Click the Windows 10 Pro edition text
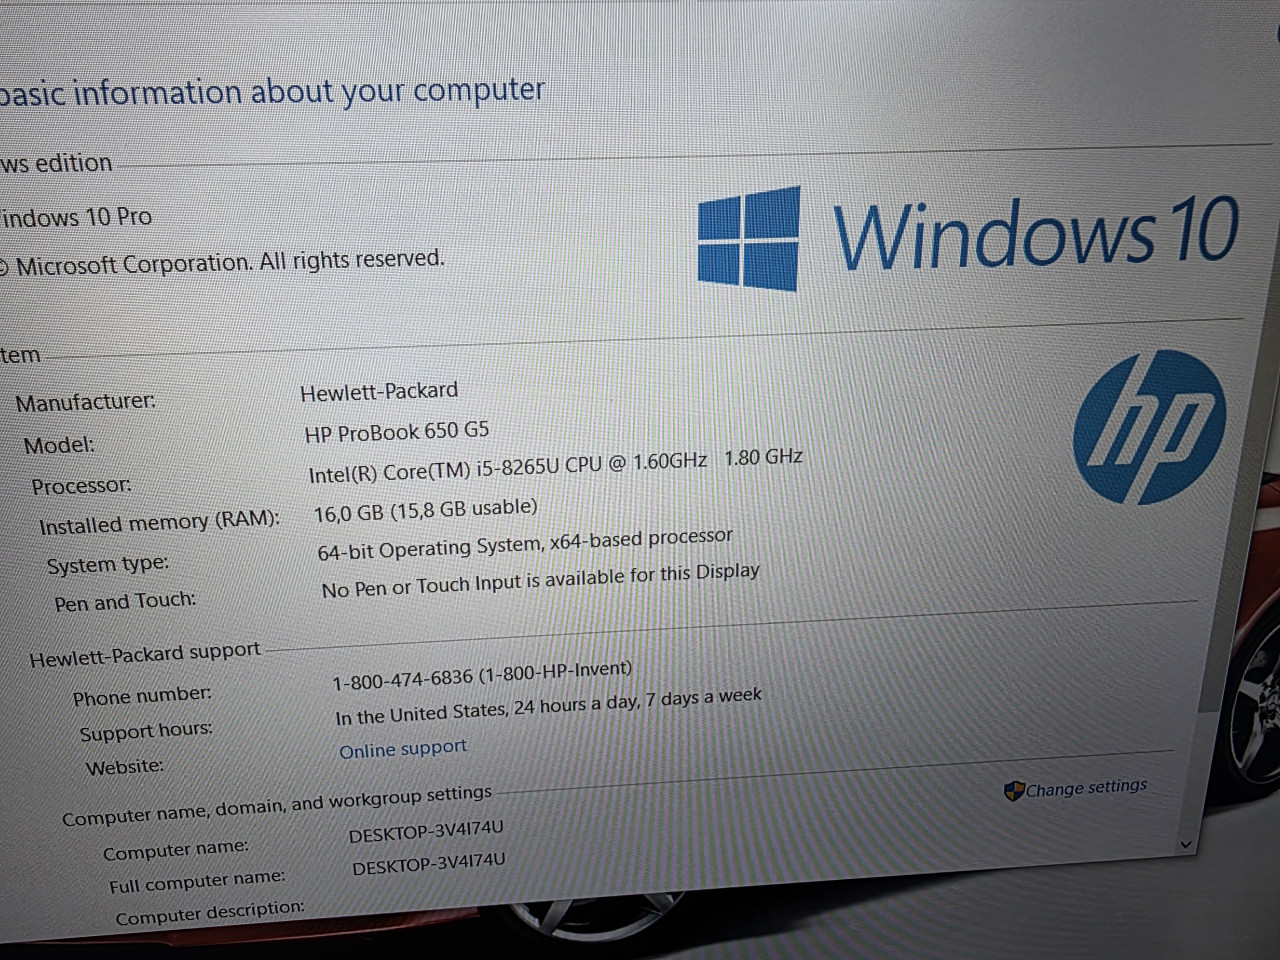The image size is (1280, 960). click(x=76, y=217)
